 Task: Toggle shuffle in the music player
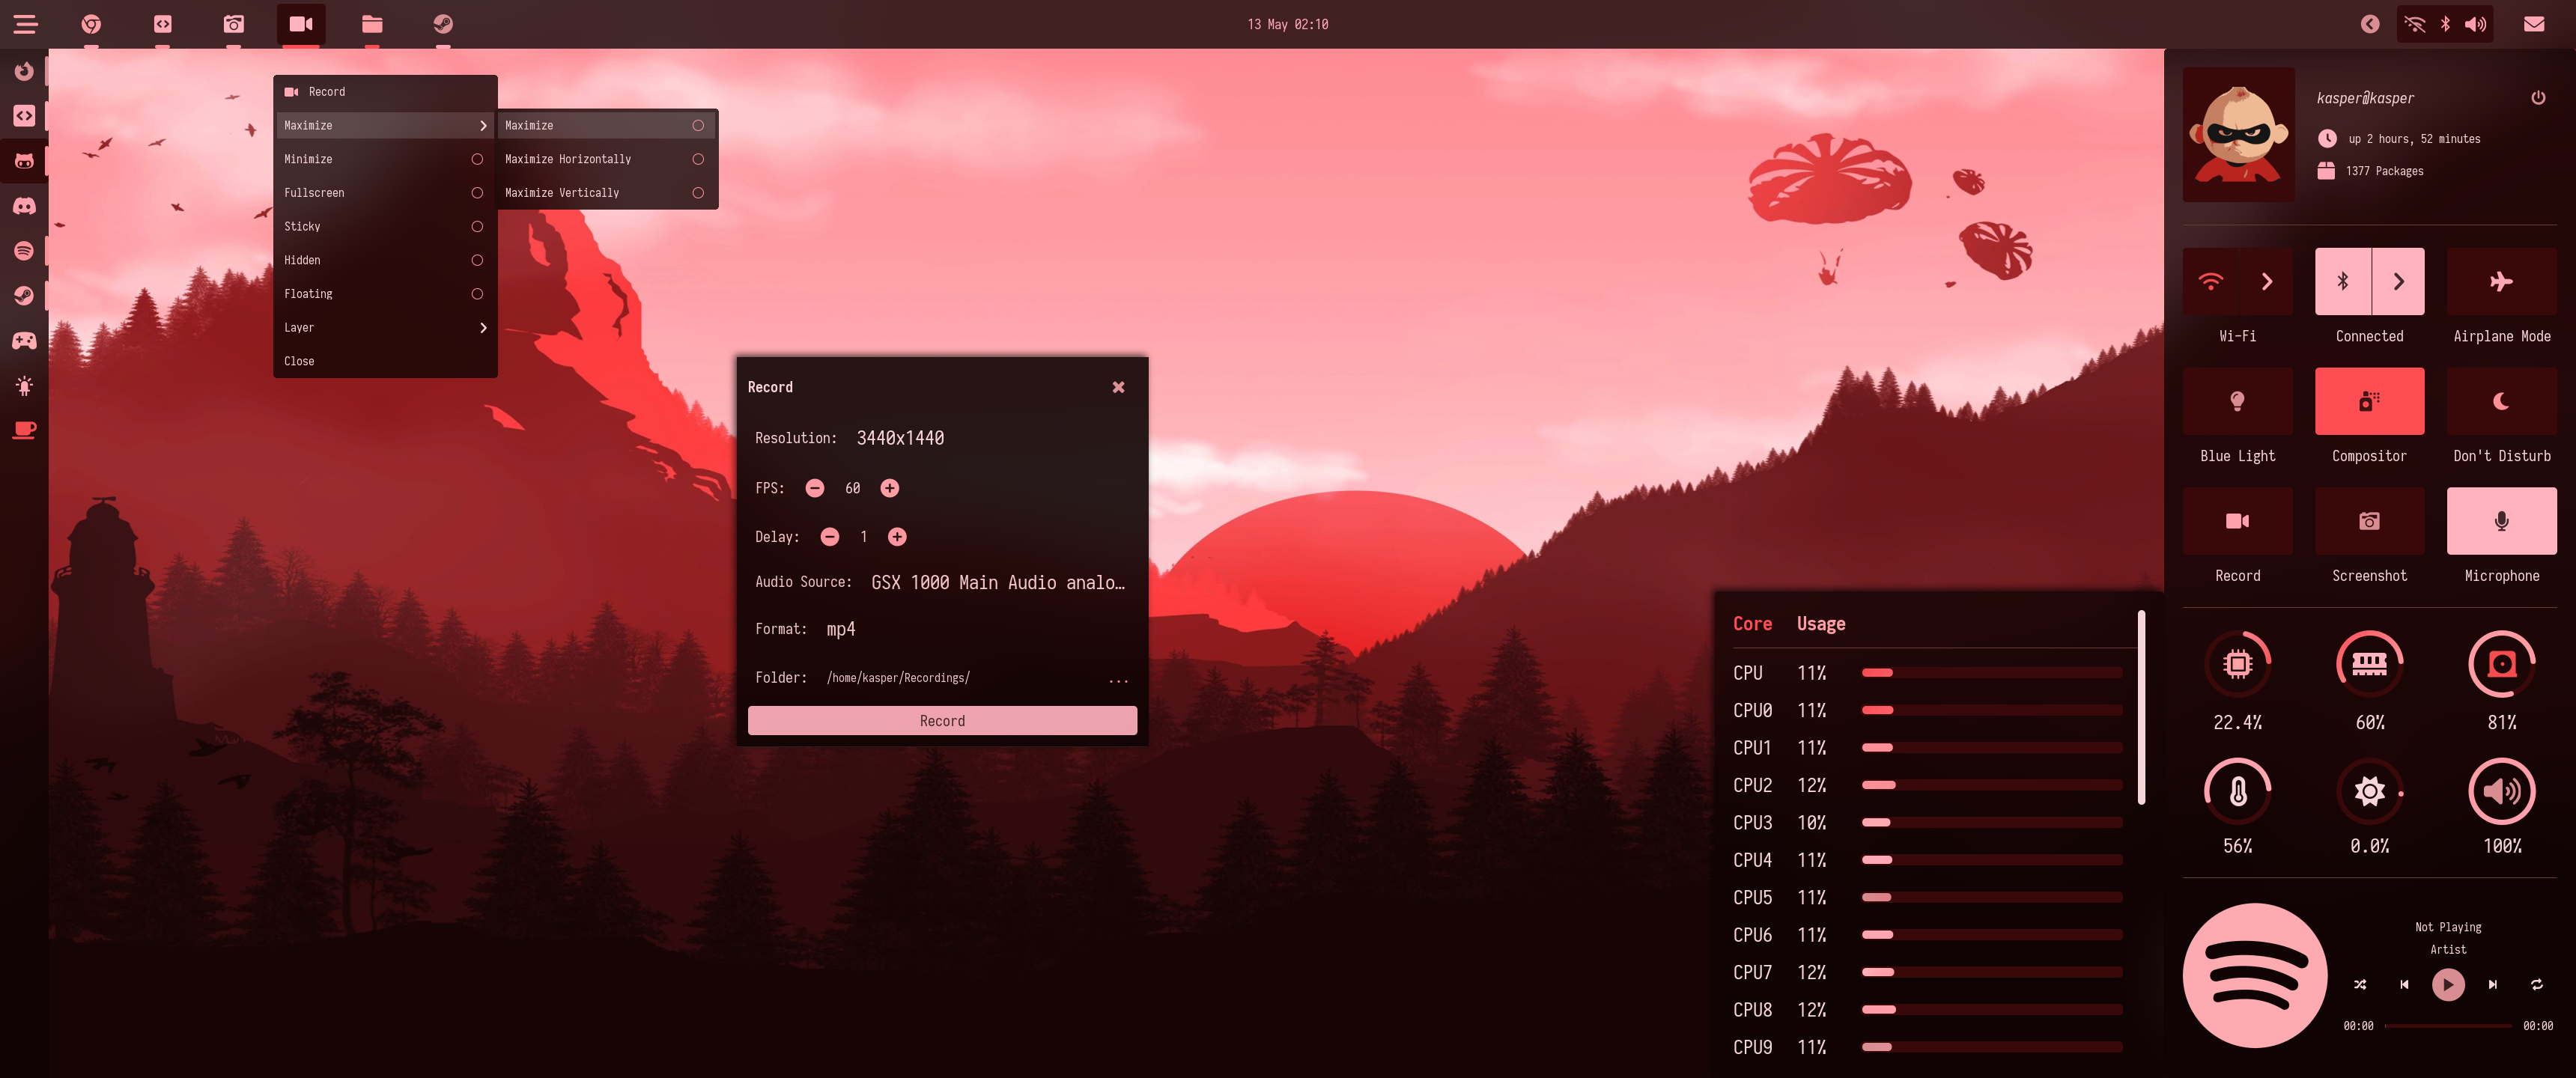click(x=2360, y=984)
